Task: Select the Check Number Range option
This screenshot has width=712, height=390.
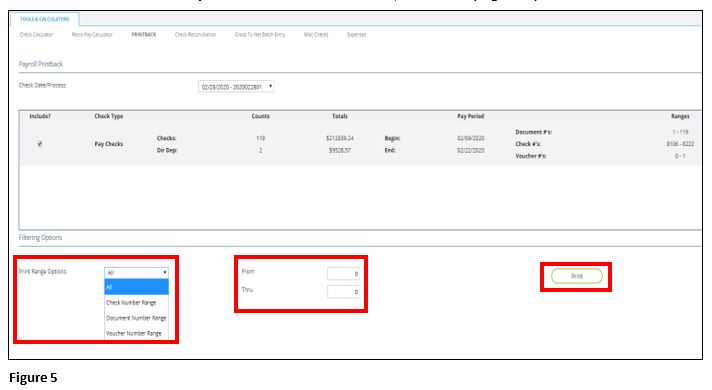Action: point(136,302)
